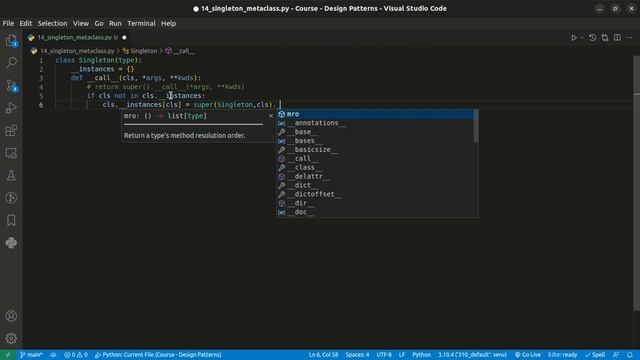Close the suggestion details popup

[x=271, y=116]
